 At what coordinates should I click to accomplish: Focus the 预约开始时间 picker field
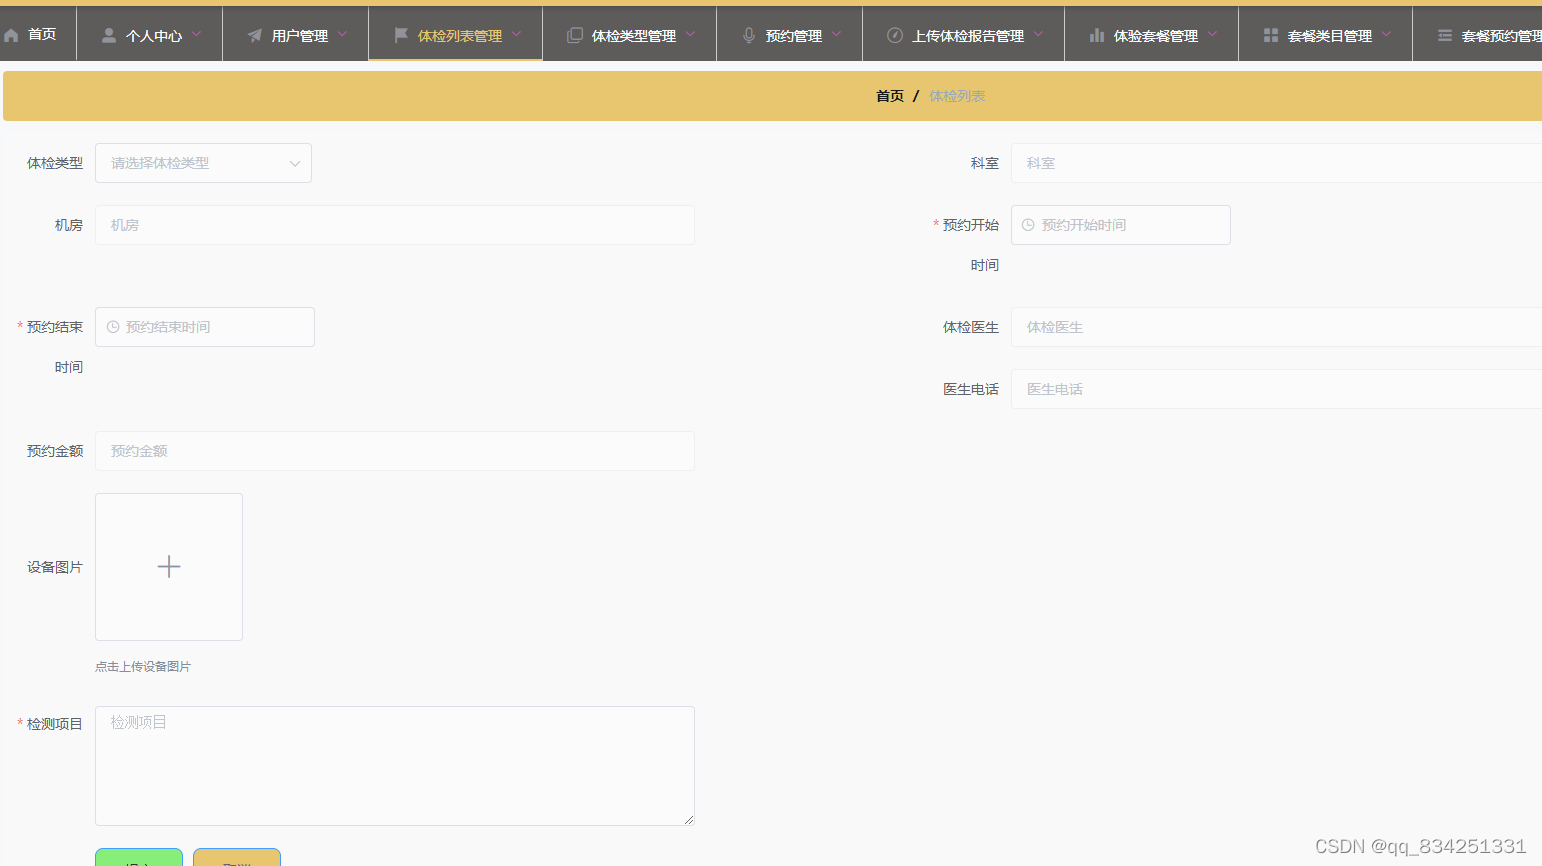1121,225
